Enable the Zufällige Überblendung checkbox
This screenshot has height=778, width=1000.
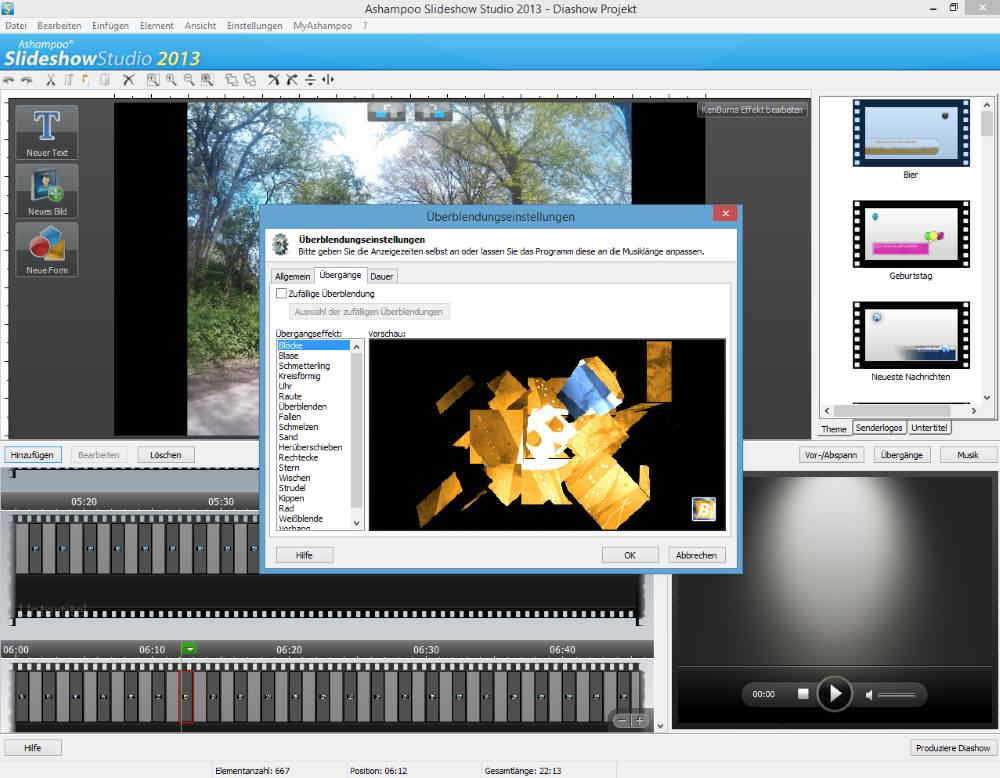tap(281, 294)
